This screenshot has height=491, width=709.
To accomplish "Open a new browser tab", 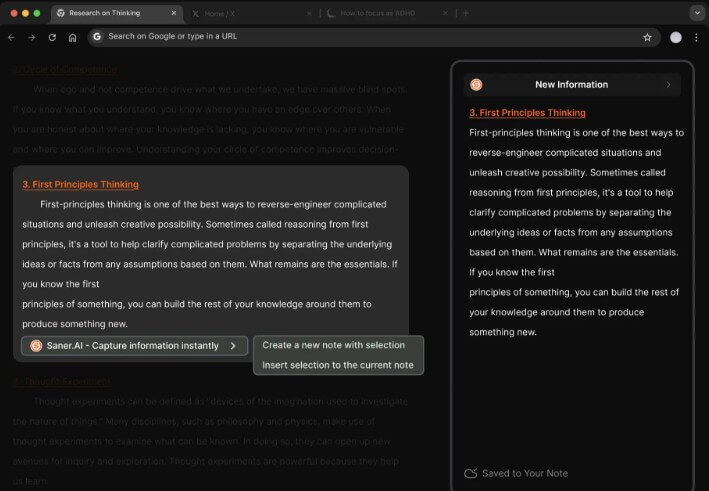I will (466, 13).
